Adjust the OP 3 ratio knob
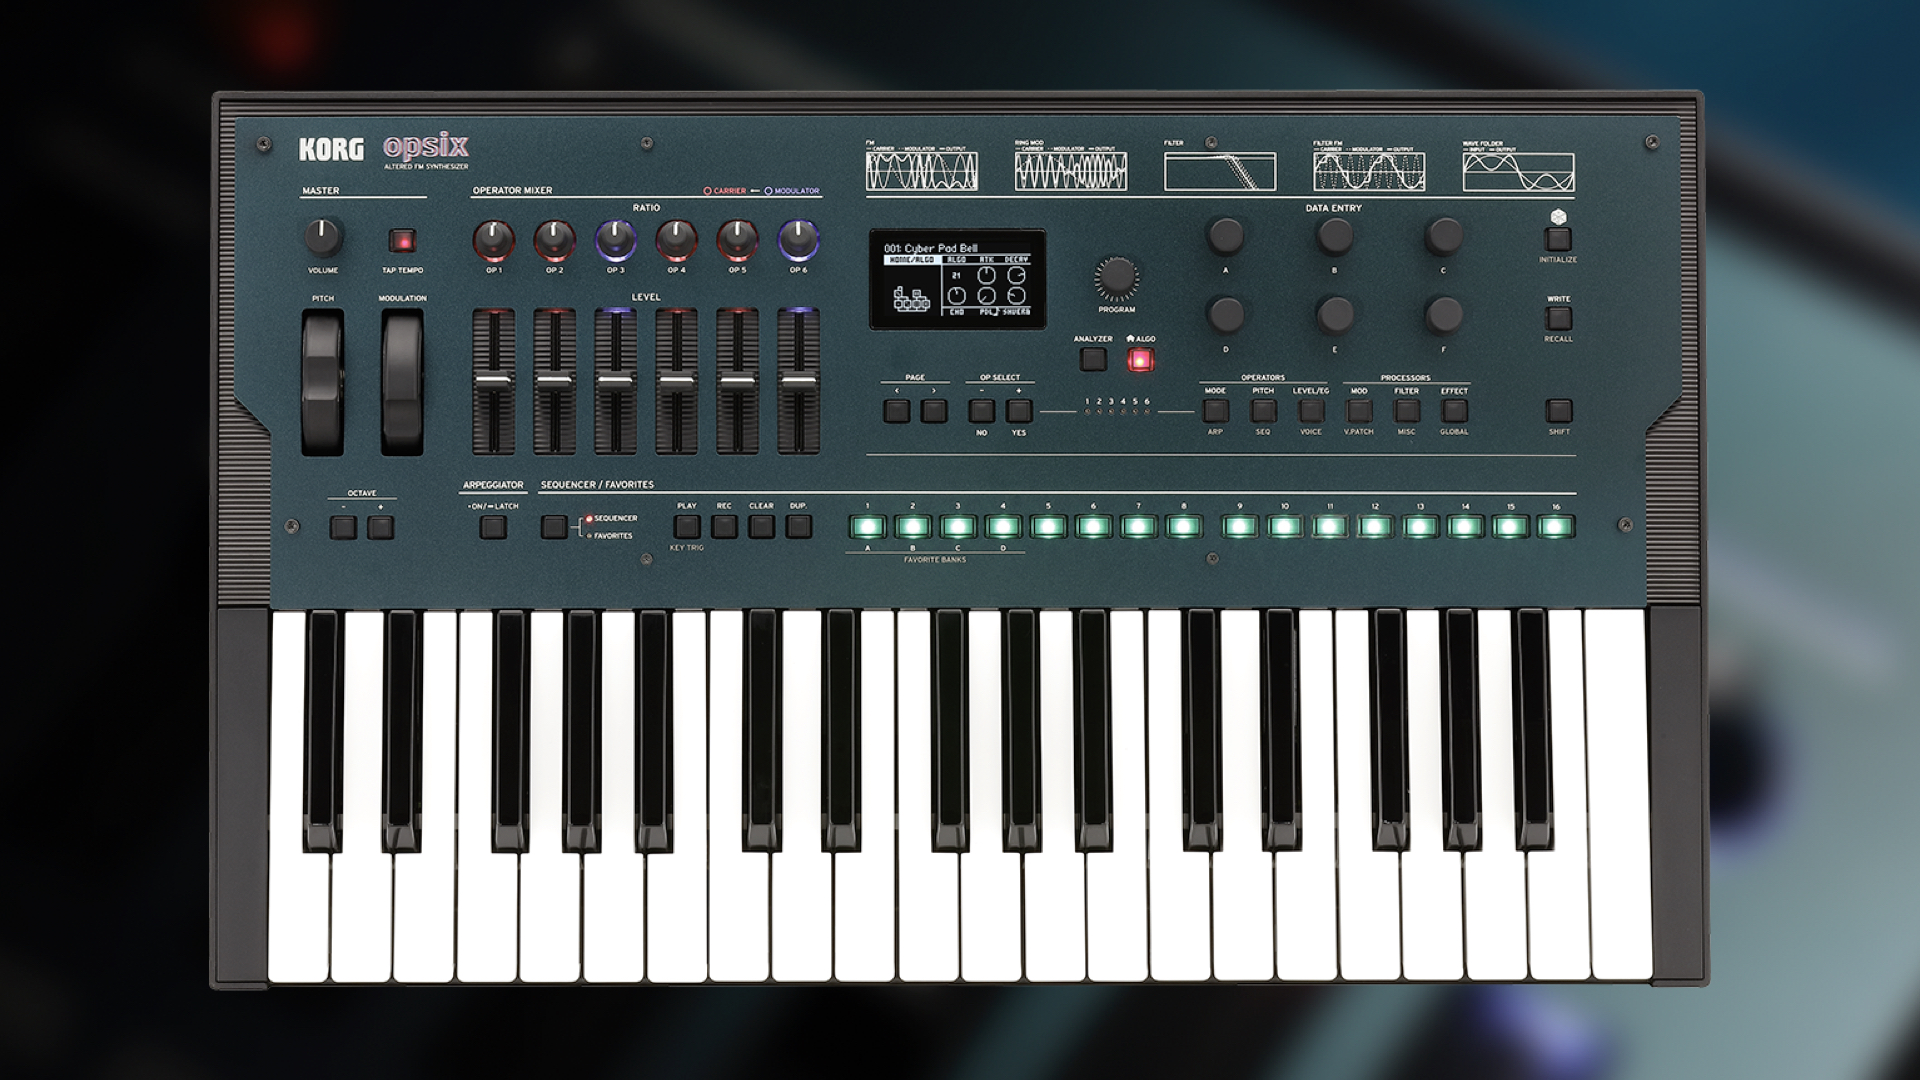Screen dimensions: 1920x1080 pos(615,240)
